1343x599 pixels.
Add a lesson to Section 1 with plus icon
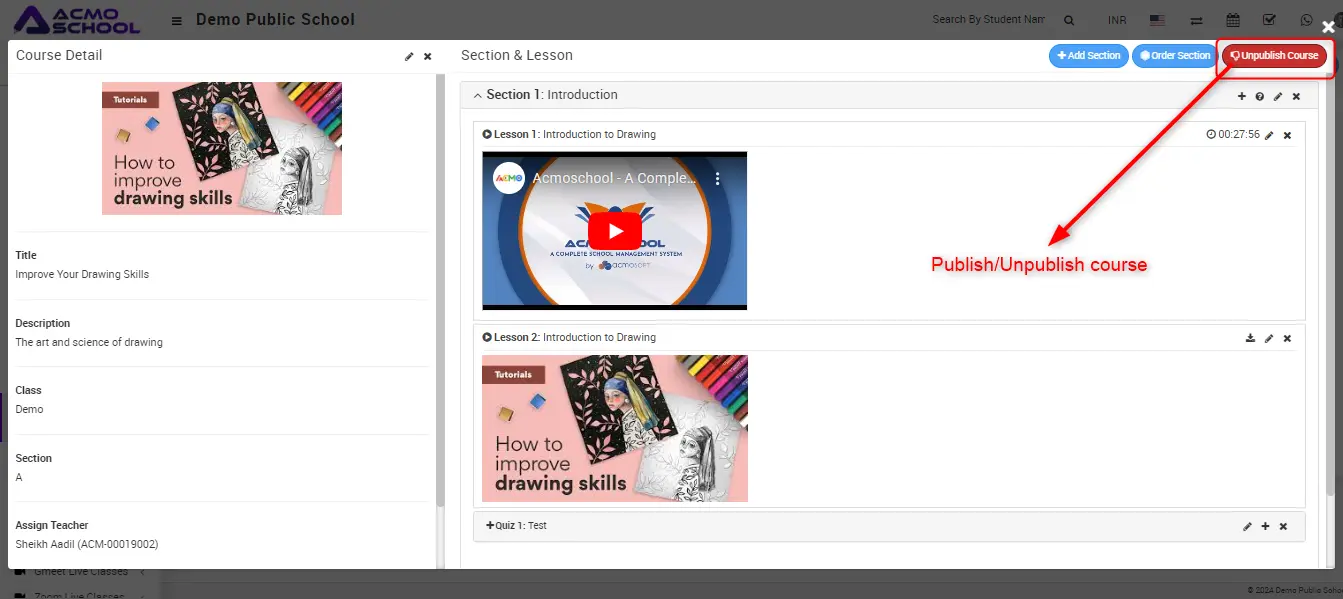1242,97
